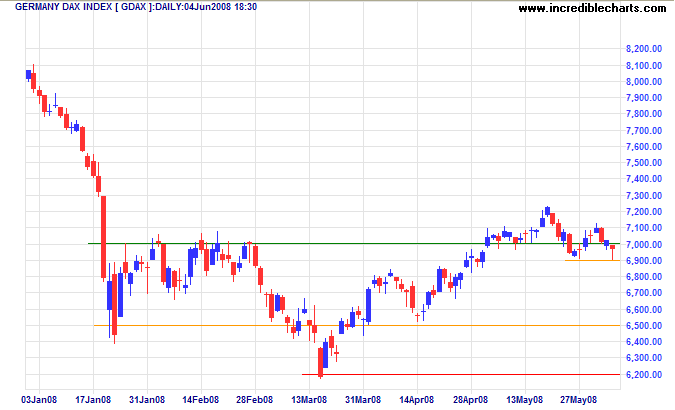
Task: Click the www.incrediblecharts.com watermark link
Action: [x=592, y=8]
